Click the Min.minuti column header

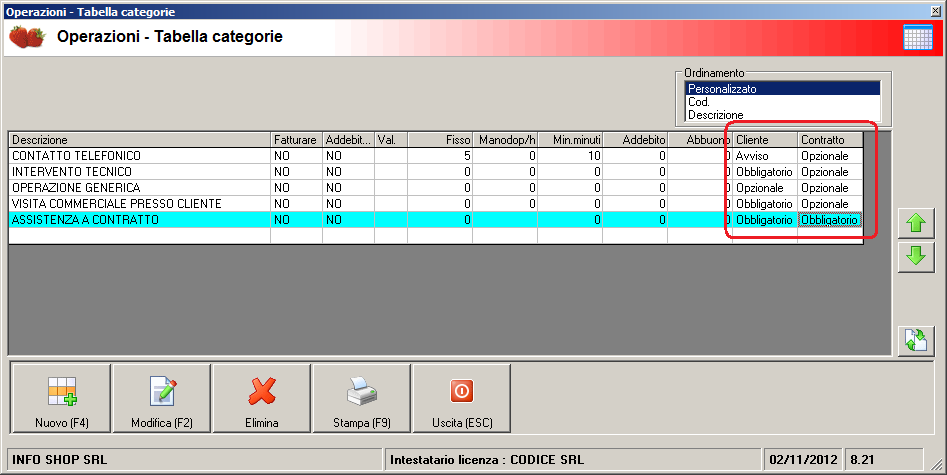570,140
